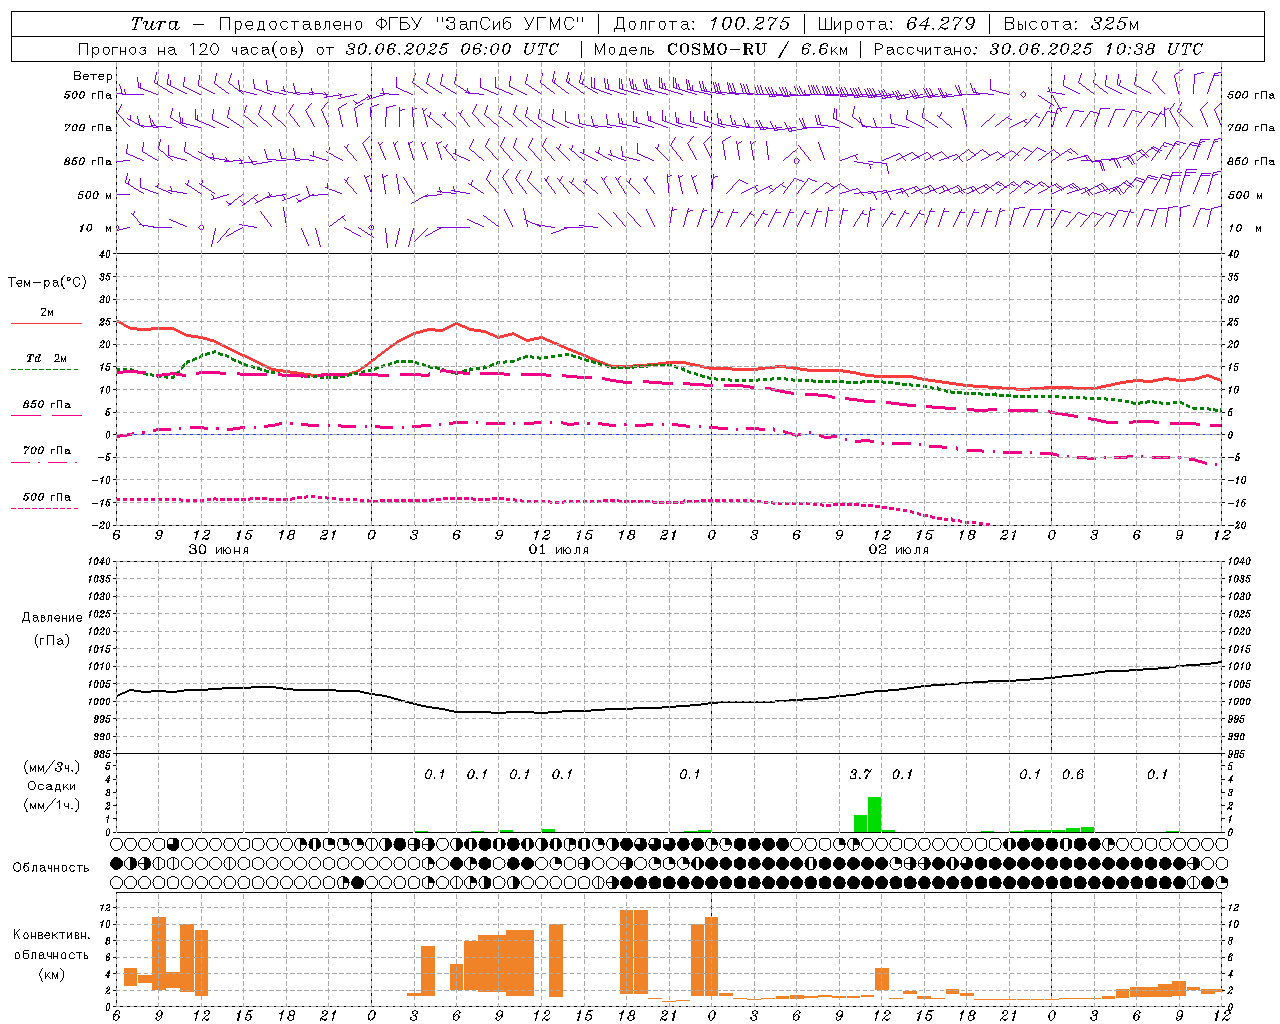Viewport: 1280px width, 1024px height.
Task: Click the "Осадки" precipitation label
Action: pos(51,786)
